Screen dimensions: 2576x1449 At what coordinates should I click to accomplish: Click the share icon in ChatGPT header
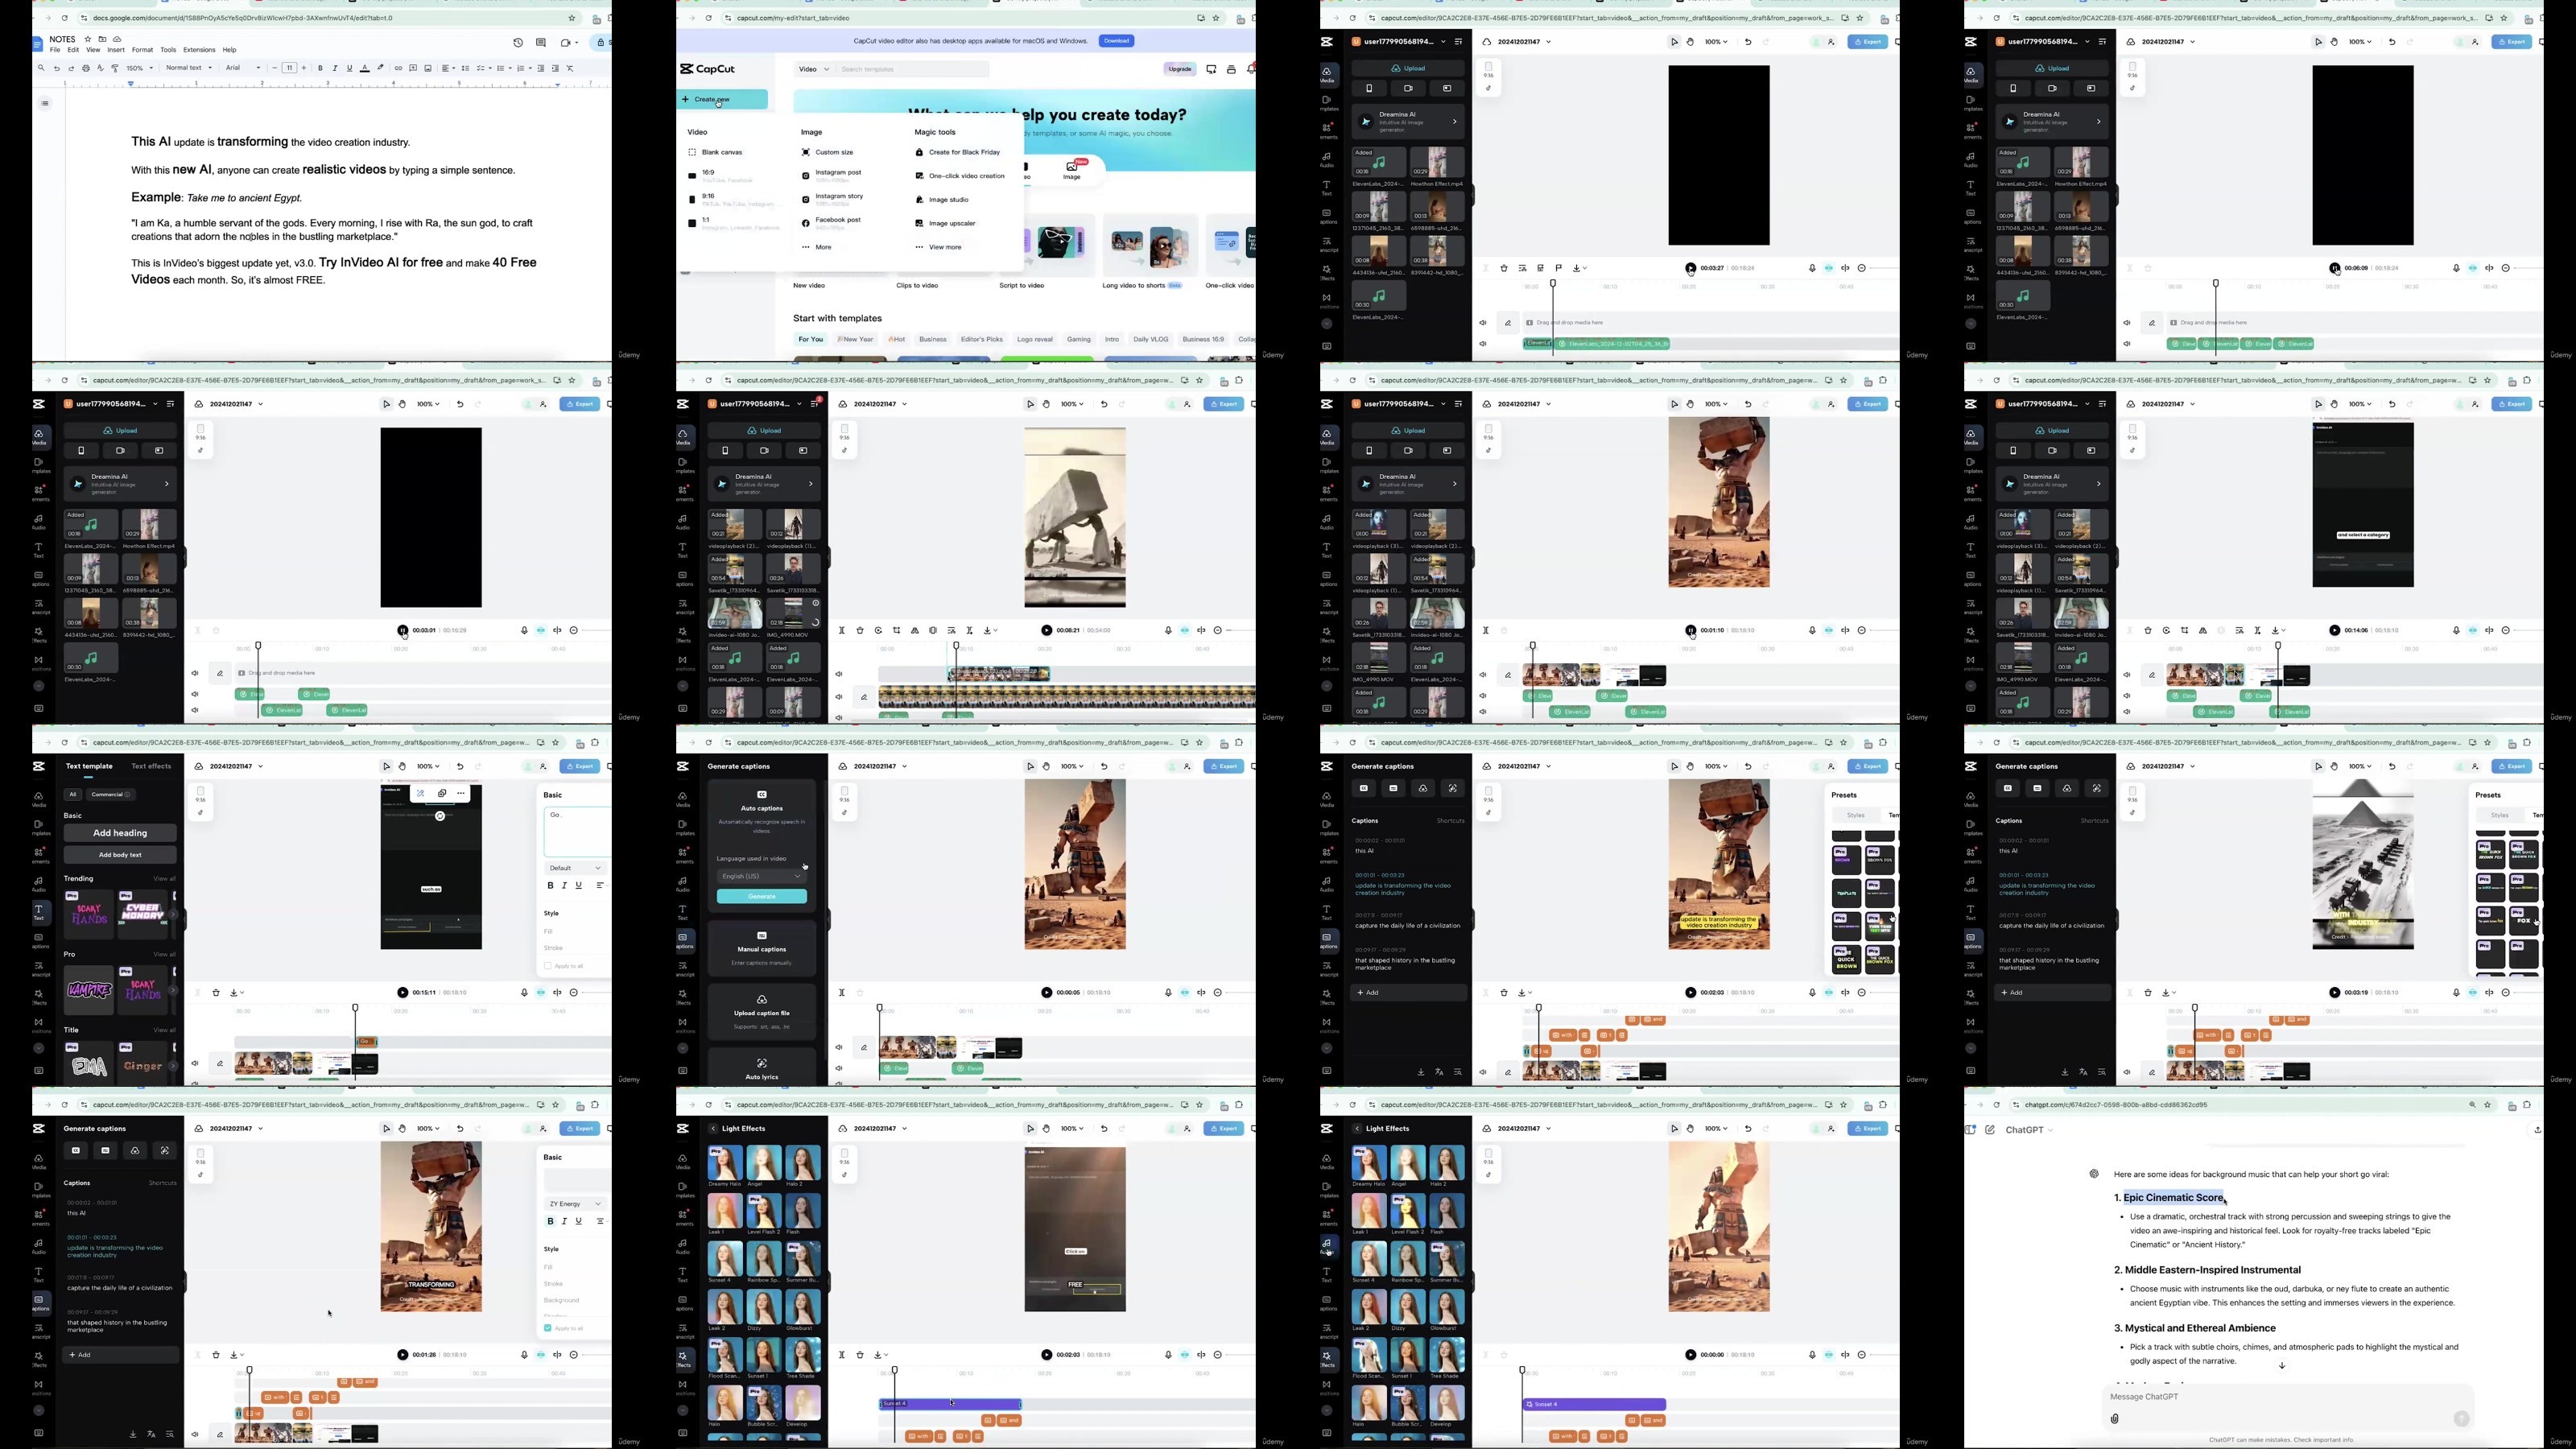coord(2537,1130)
